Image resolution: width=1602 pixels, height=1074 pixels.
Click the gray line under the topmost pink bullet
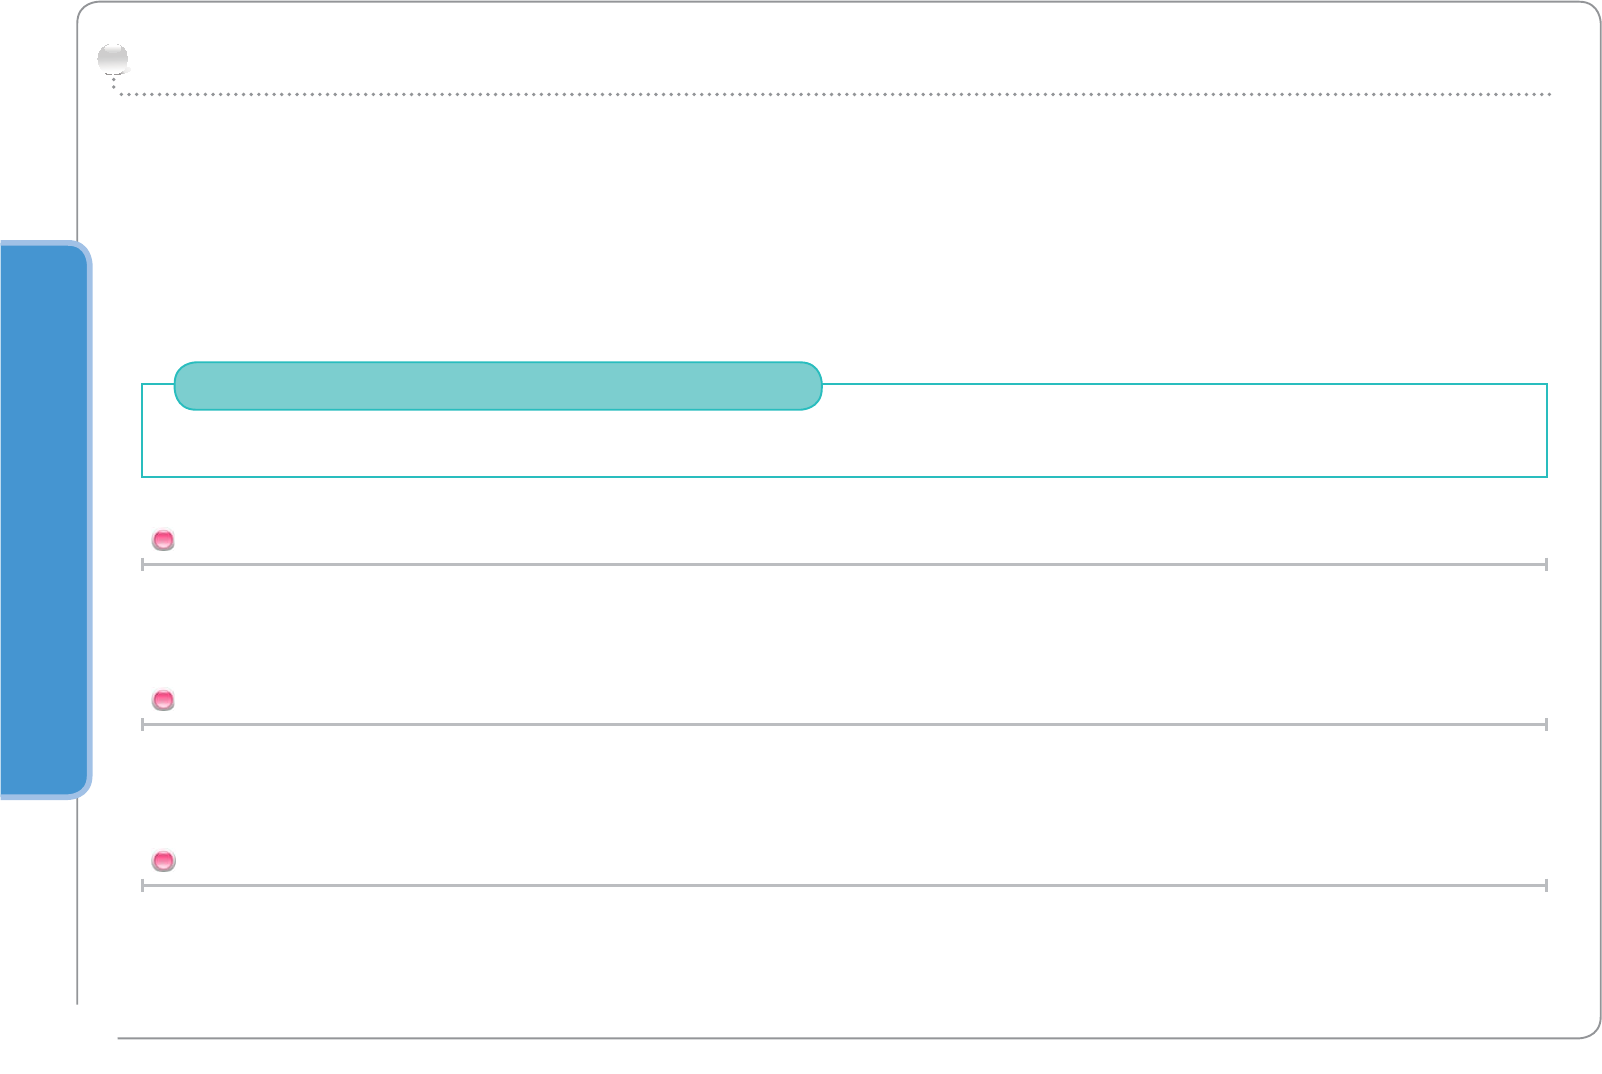(844, 565)
